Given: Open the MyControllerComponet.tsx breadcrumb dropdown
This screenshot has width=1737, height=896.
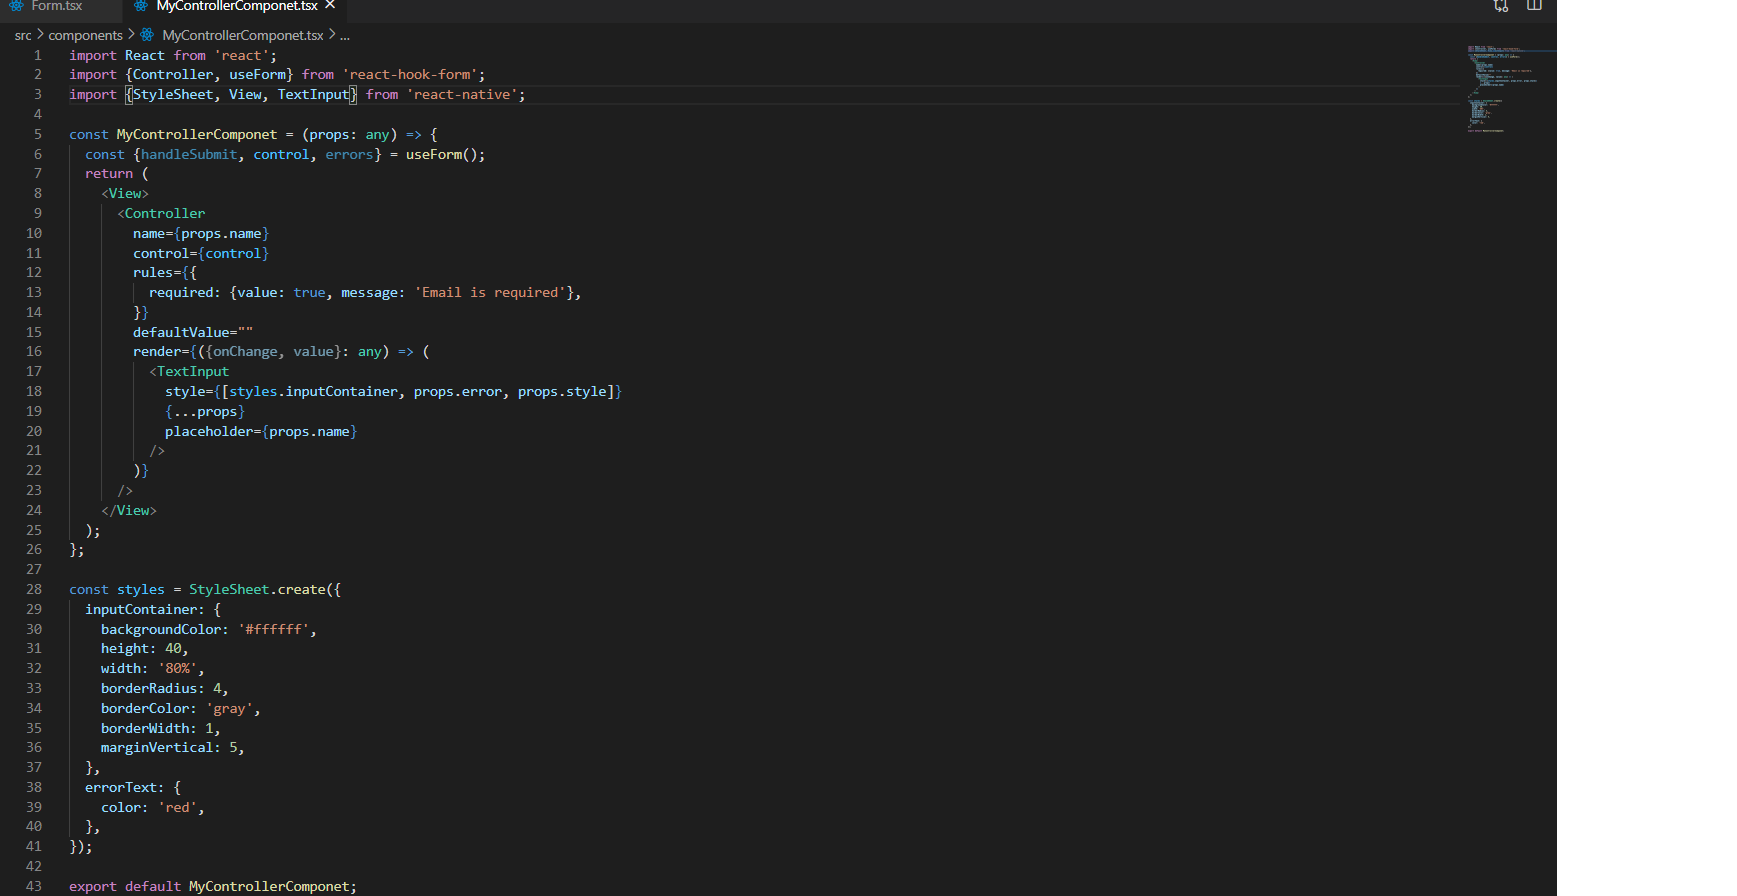Looking at the screenshot, I should [243, 35].
